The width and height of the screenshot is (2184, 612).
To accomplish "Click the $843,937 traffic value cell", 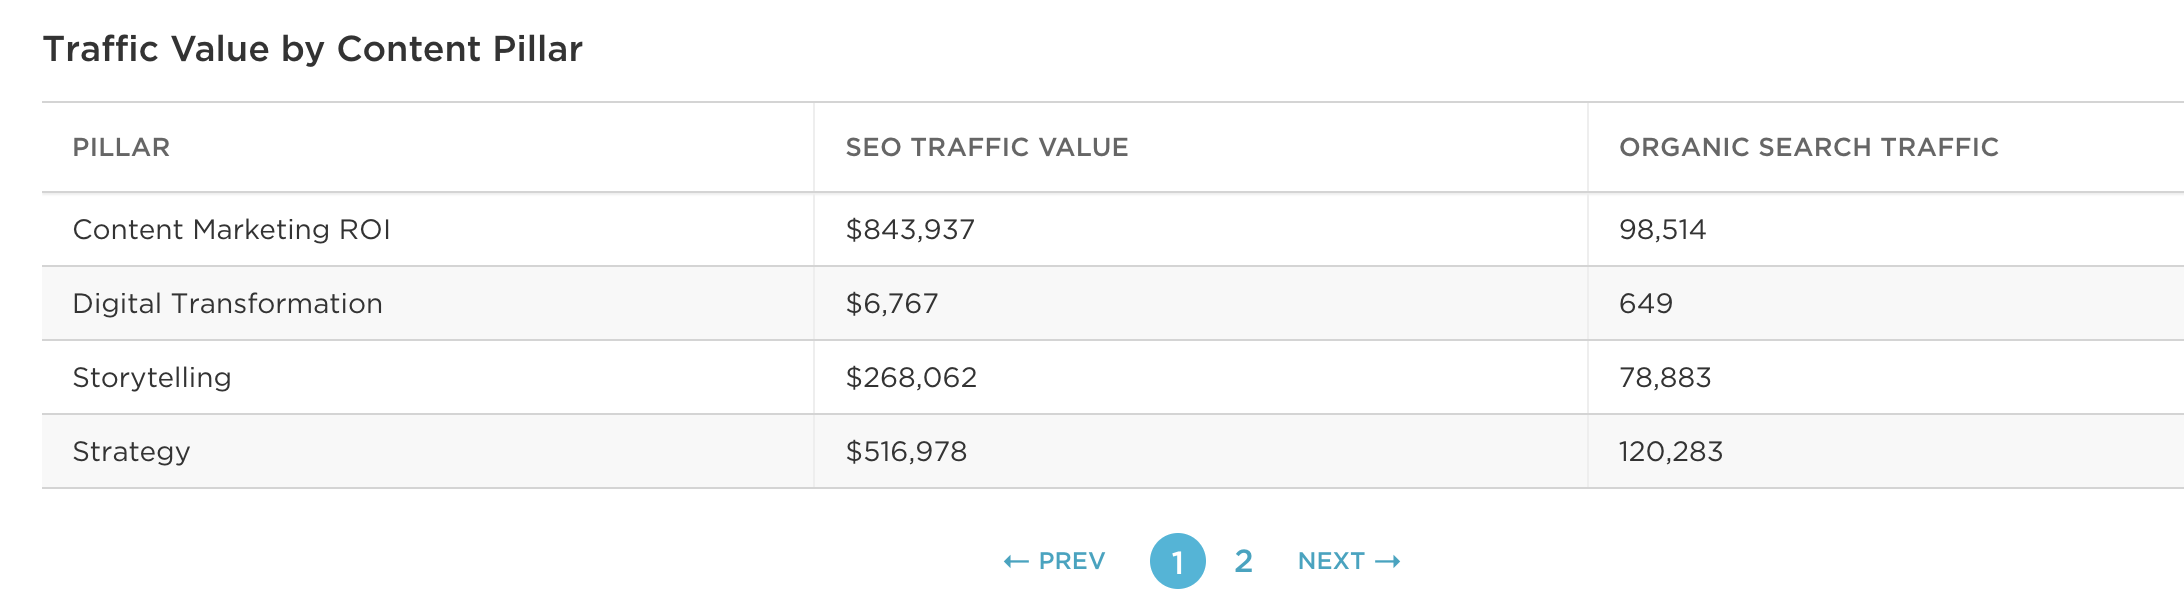I will point(912,229).
